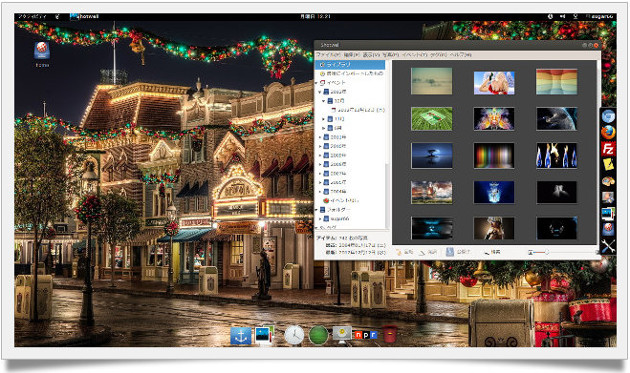The image size is (630, 373).
Task: Click the date and clock in the top panel
Action: click(315, 16)
